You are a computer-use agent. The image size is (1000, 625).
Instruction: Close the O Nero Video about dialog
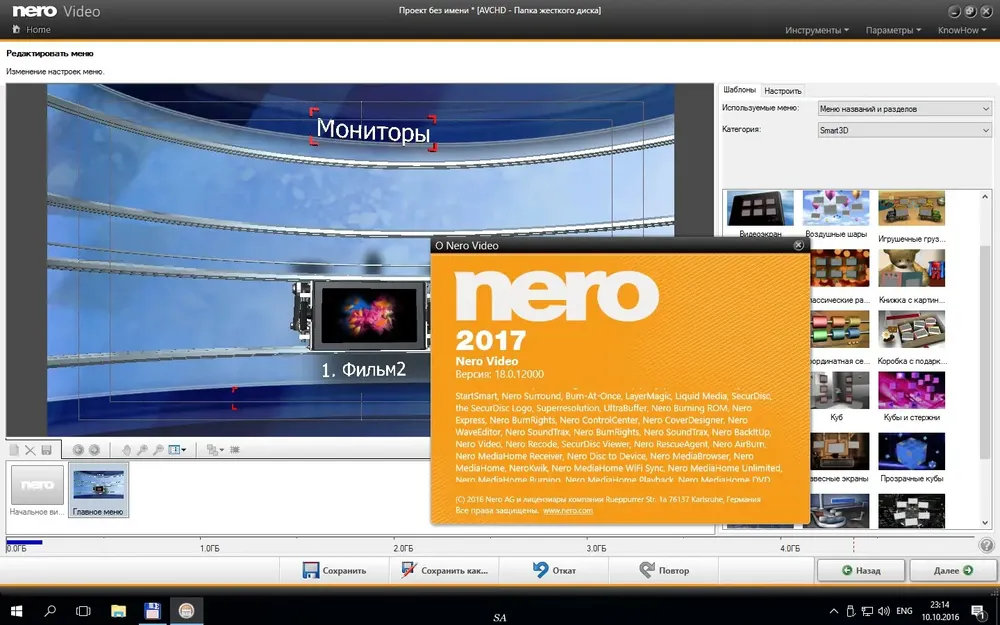[798, 245]
